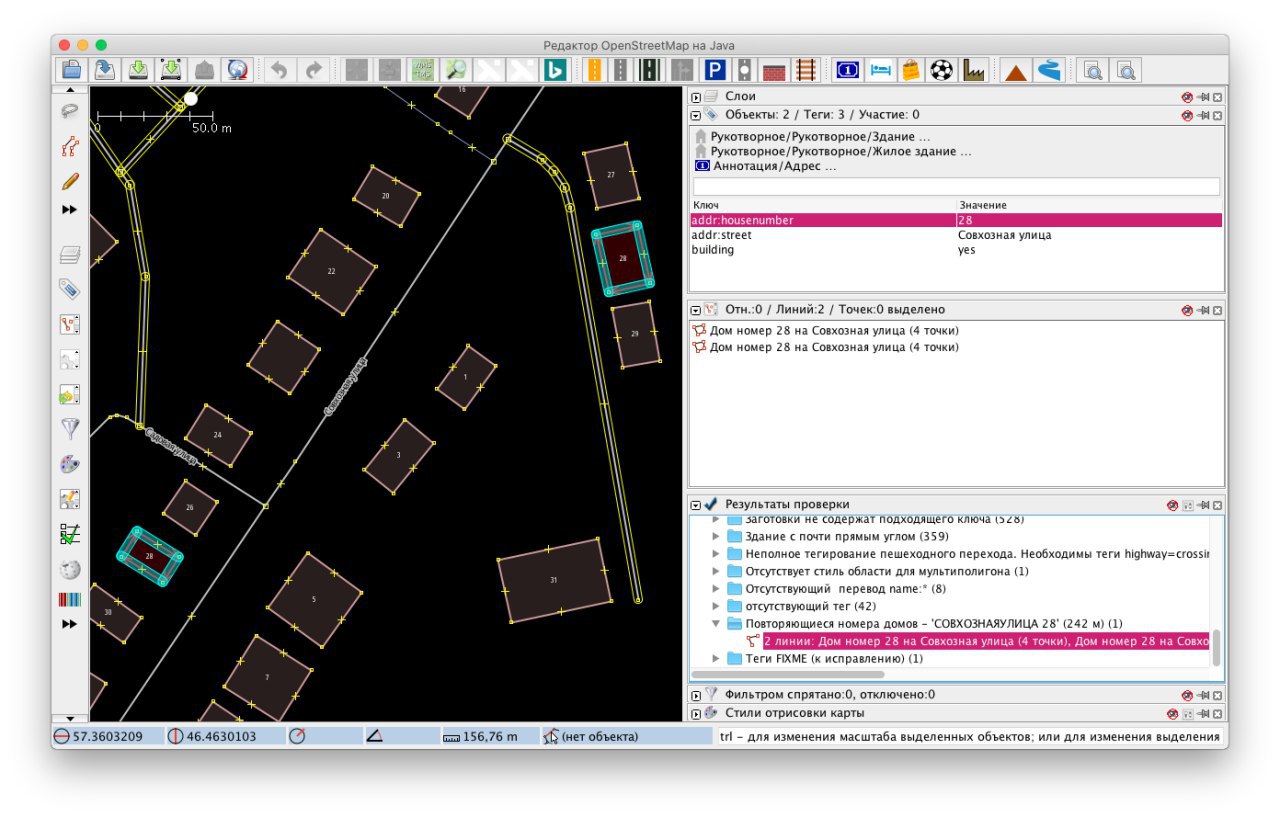Click the Ключ column header
The width and height of the screenshot is (1280, 817).
pos(823,205)
